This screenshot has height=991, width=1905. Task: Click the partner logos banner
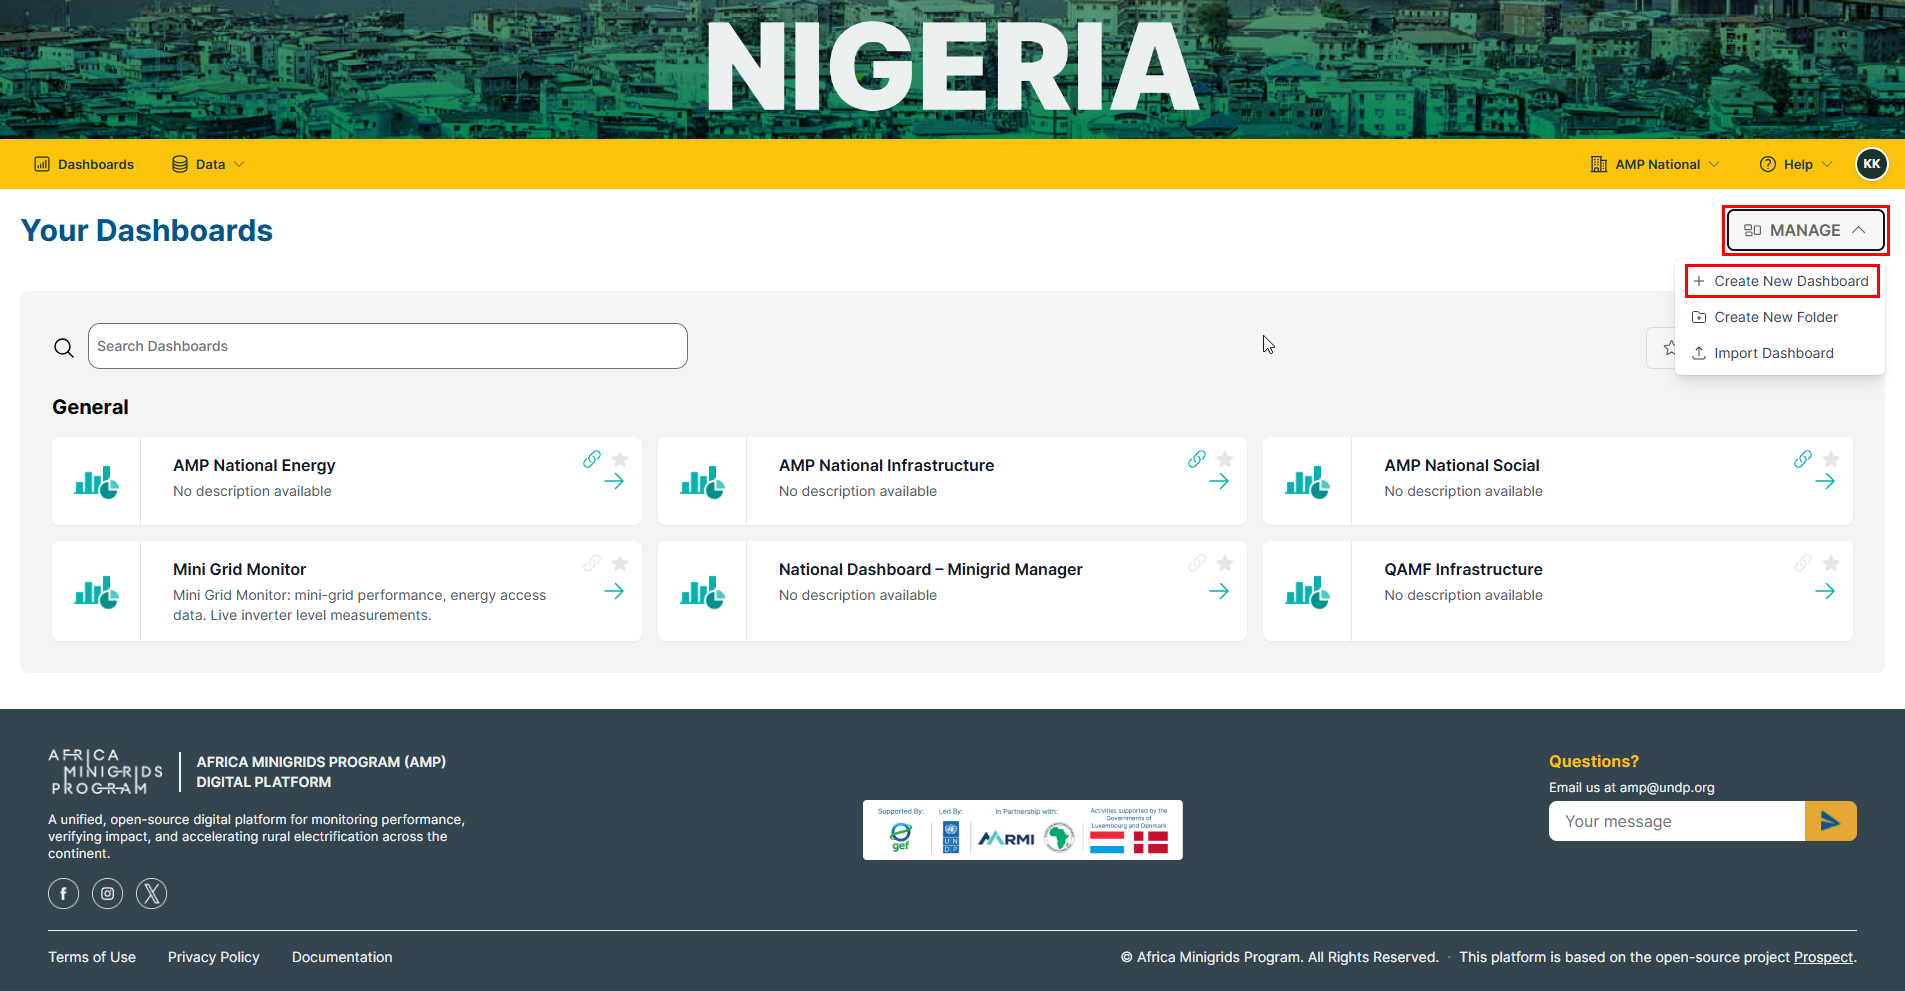[1022, 830]
